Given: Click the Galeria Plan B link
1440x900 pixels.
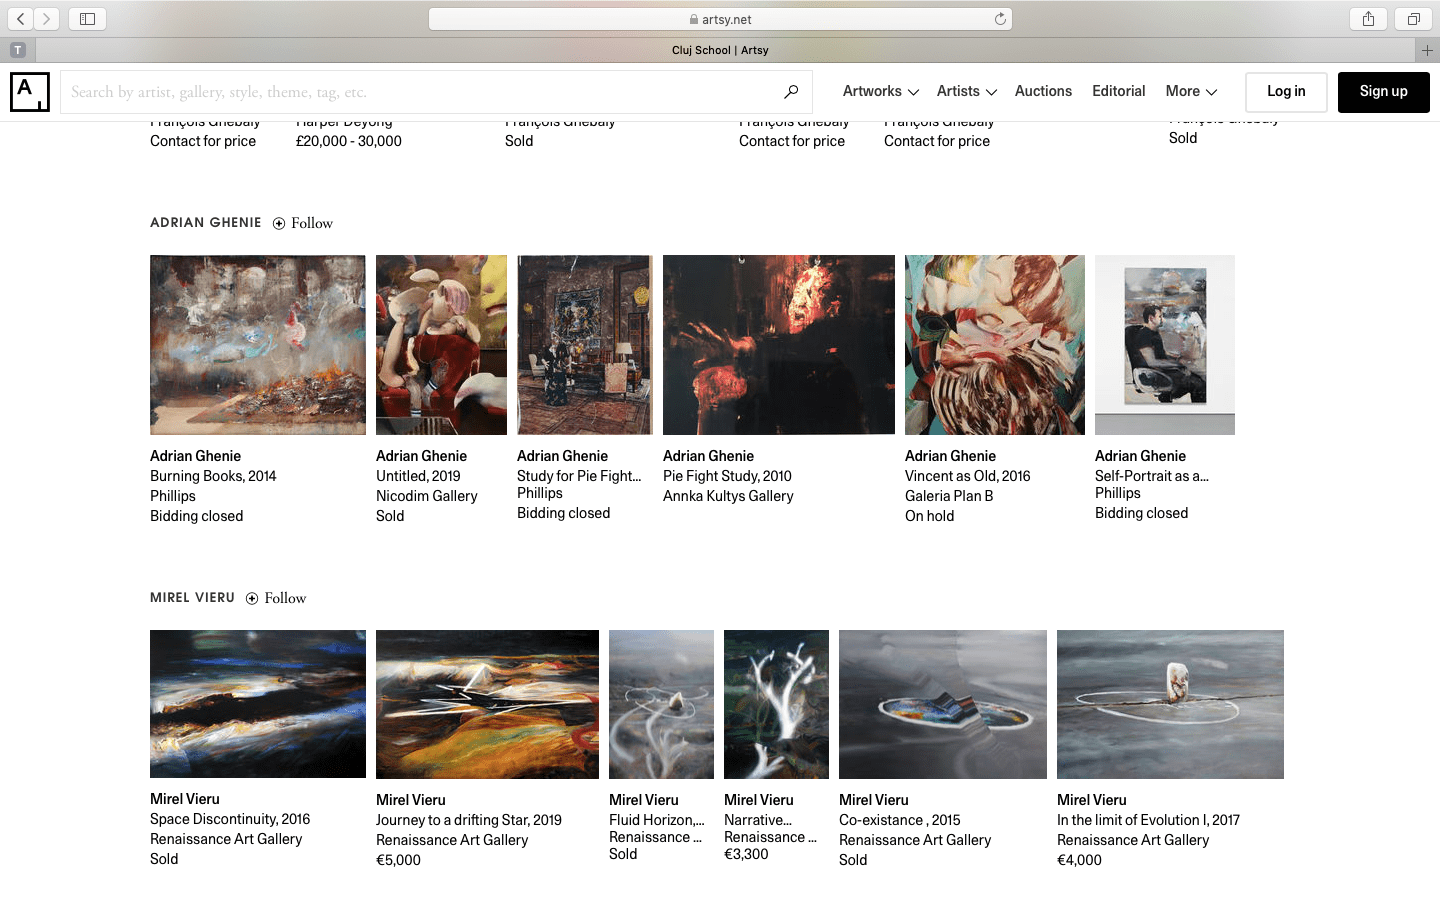Looking at the screenshot, I should (949, 496).
